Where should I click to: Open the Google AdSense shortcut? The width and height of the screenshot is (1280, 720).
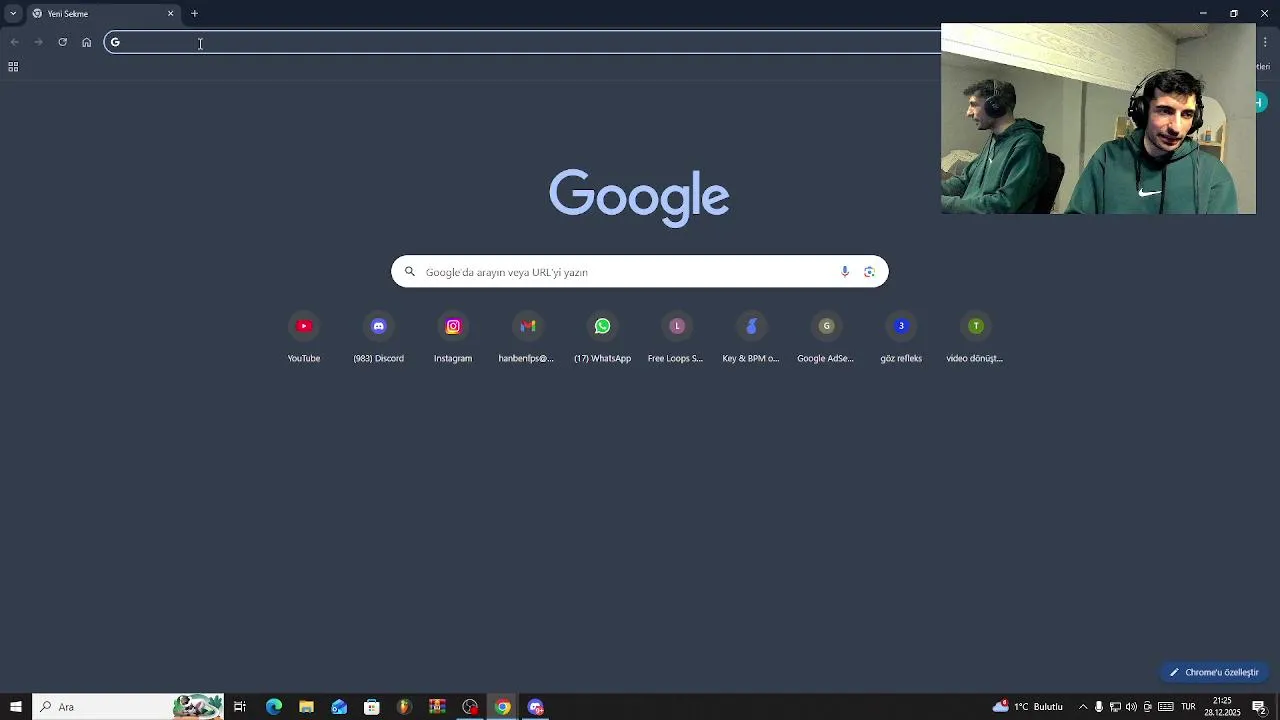(x=826, y=338)
